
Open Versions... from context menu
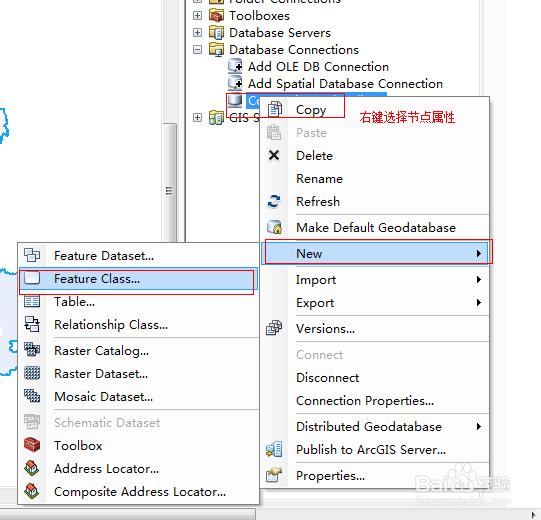[375, 328]
